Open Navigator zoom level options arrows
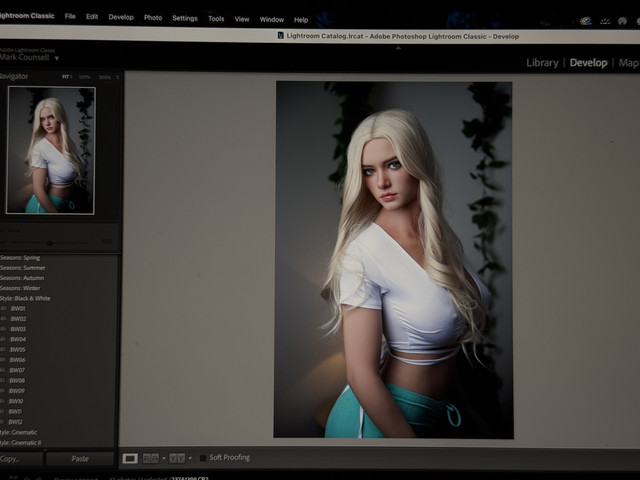The width and height of the screenshot is (640, 480). [x=118, y=77]
